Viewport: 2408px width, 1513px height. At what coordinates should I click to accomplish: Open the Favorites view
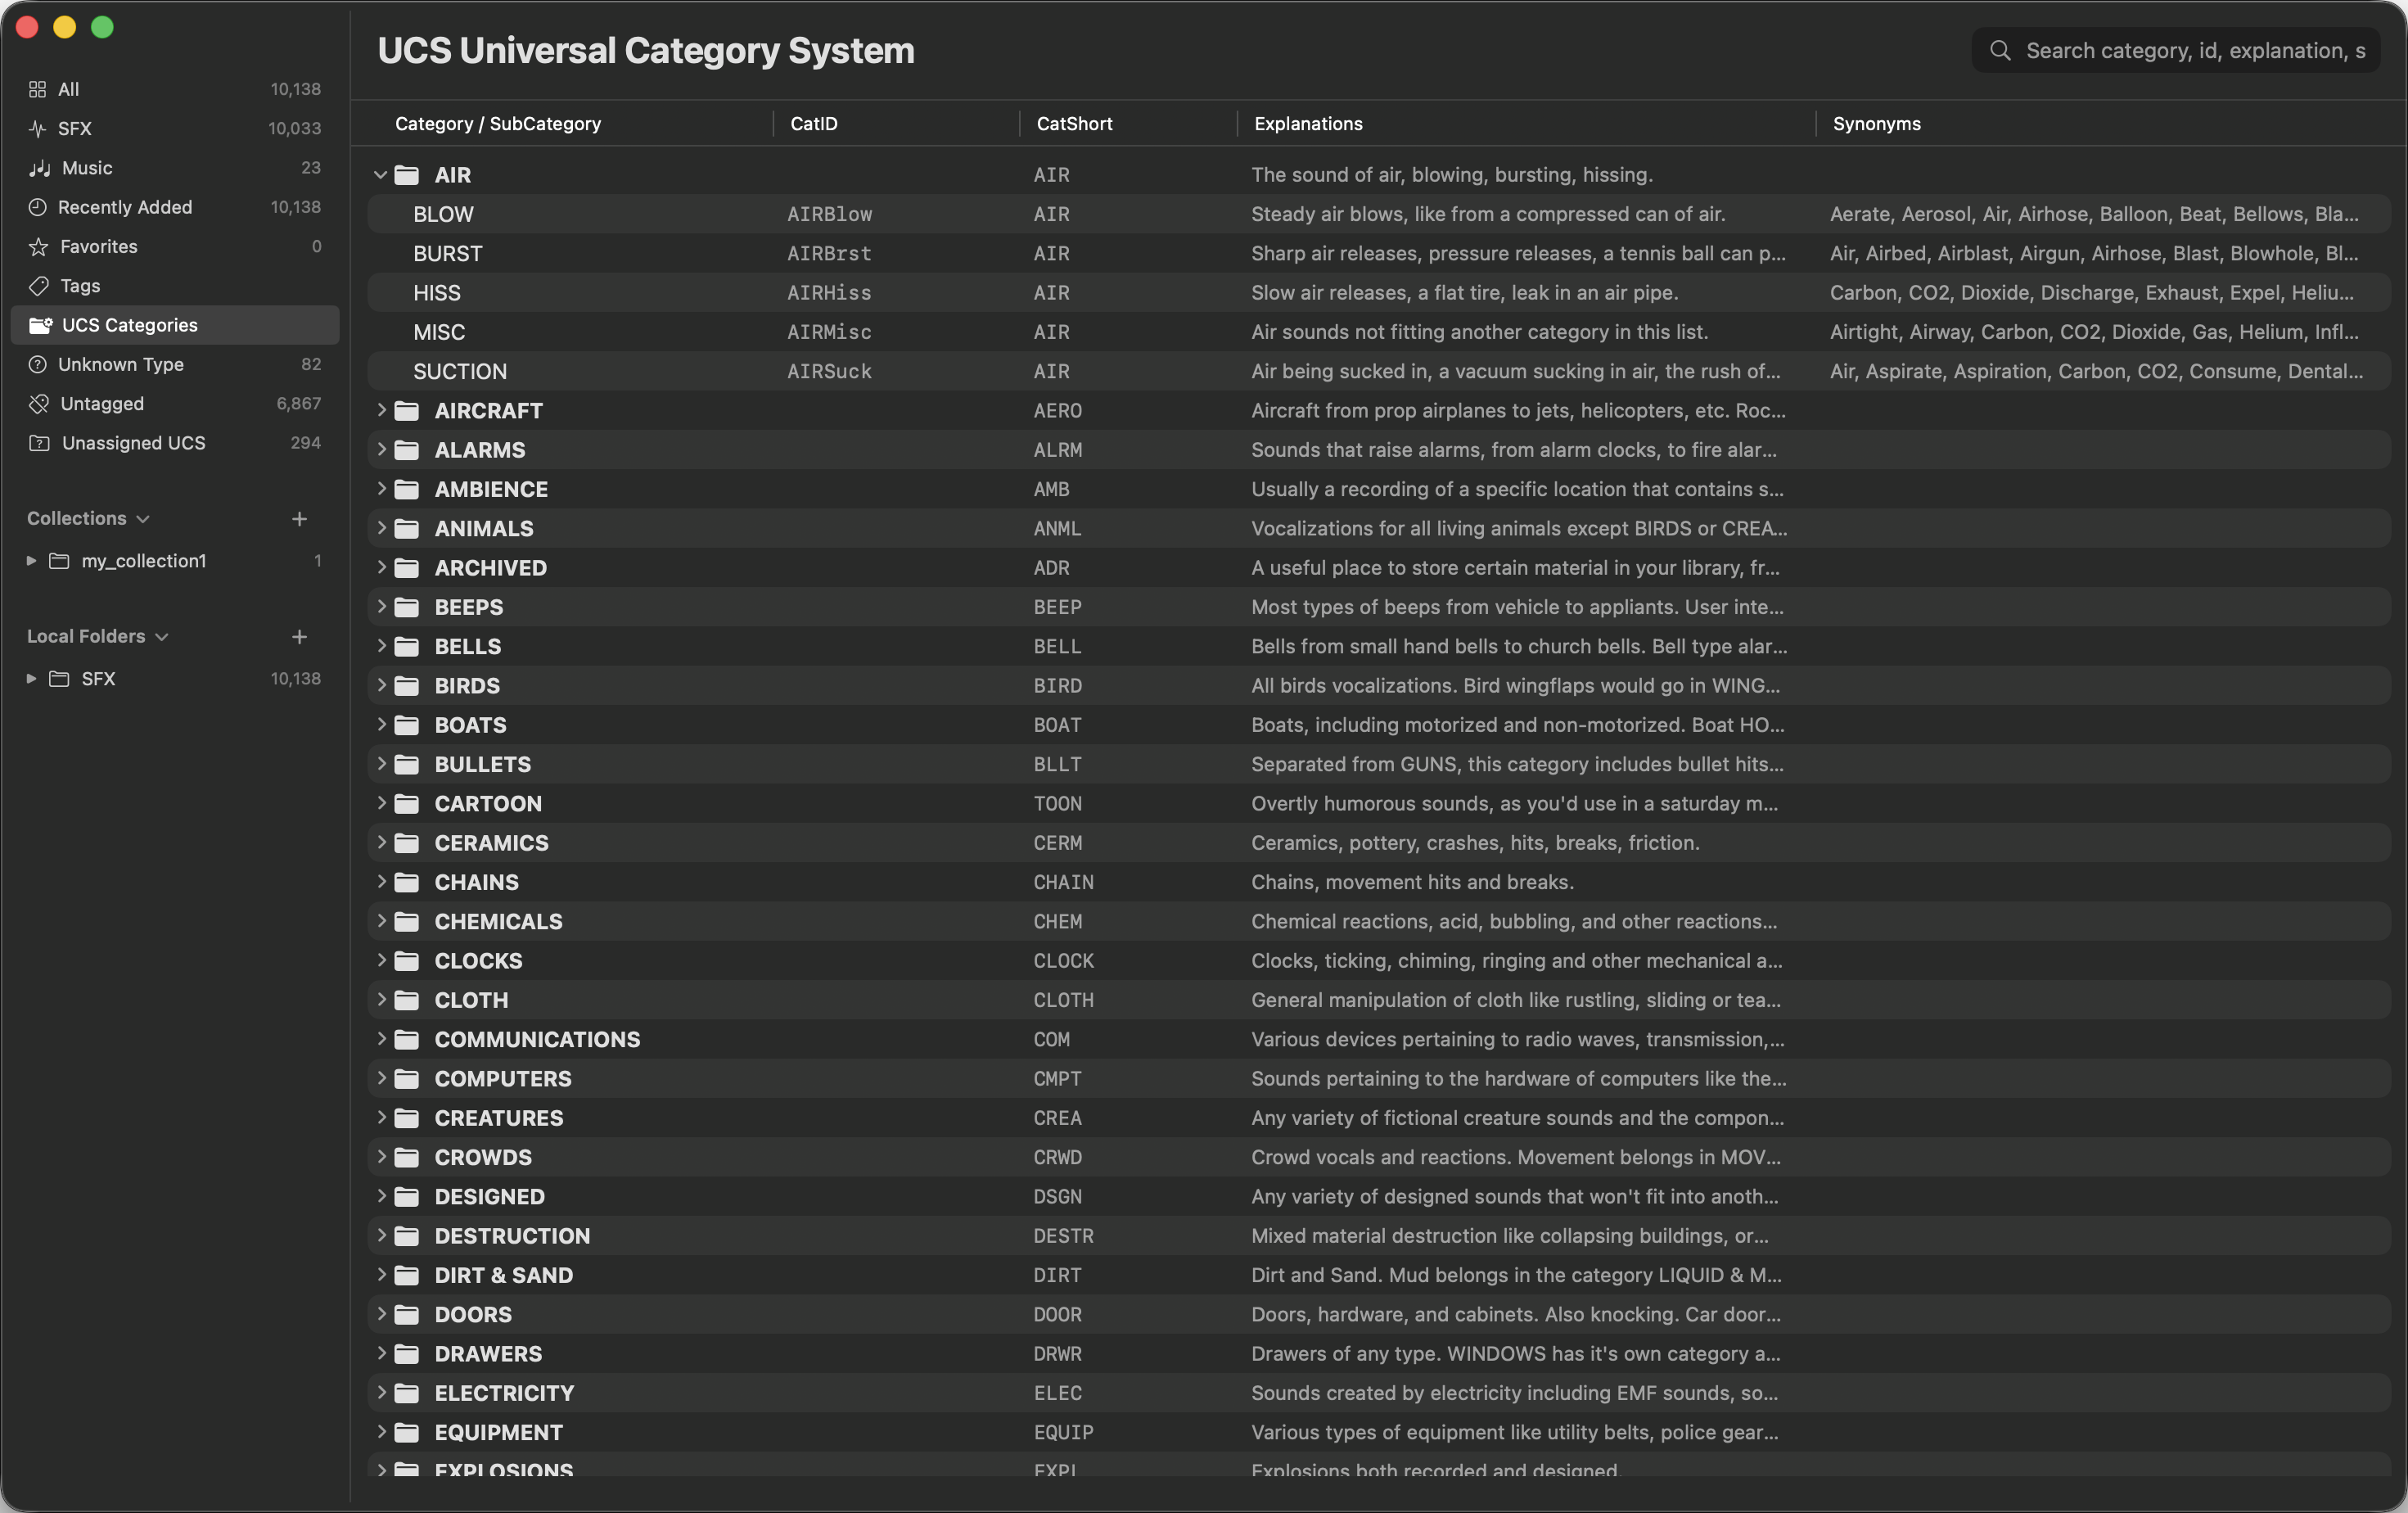(175, 246)
